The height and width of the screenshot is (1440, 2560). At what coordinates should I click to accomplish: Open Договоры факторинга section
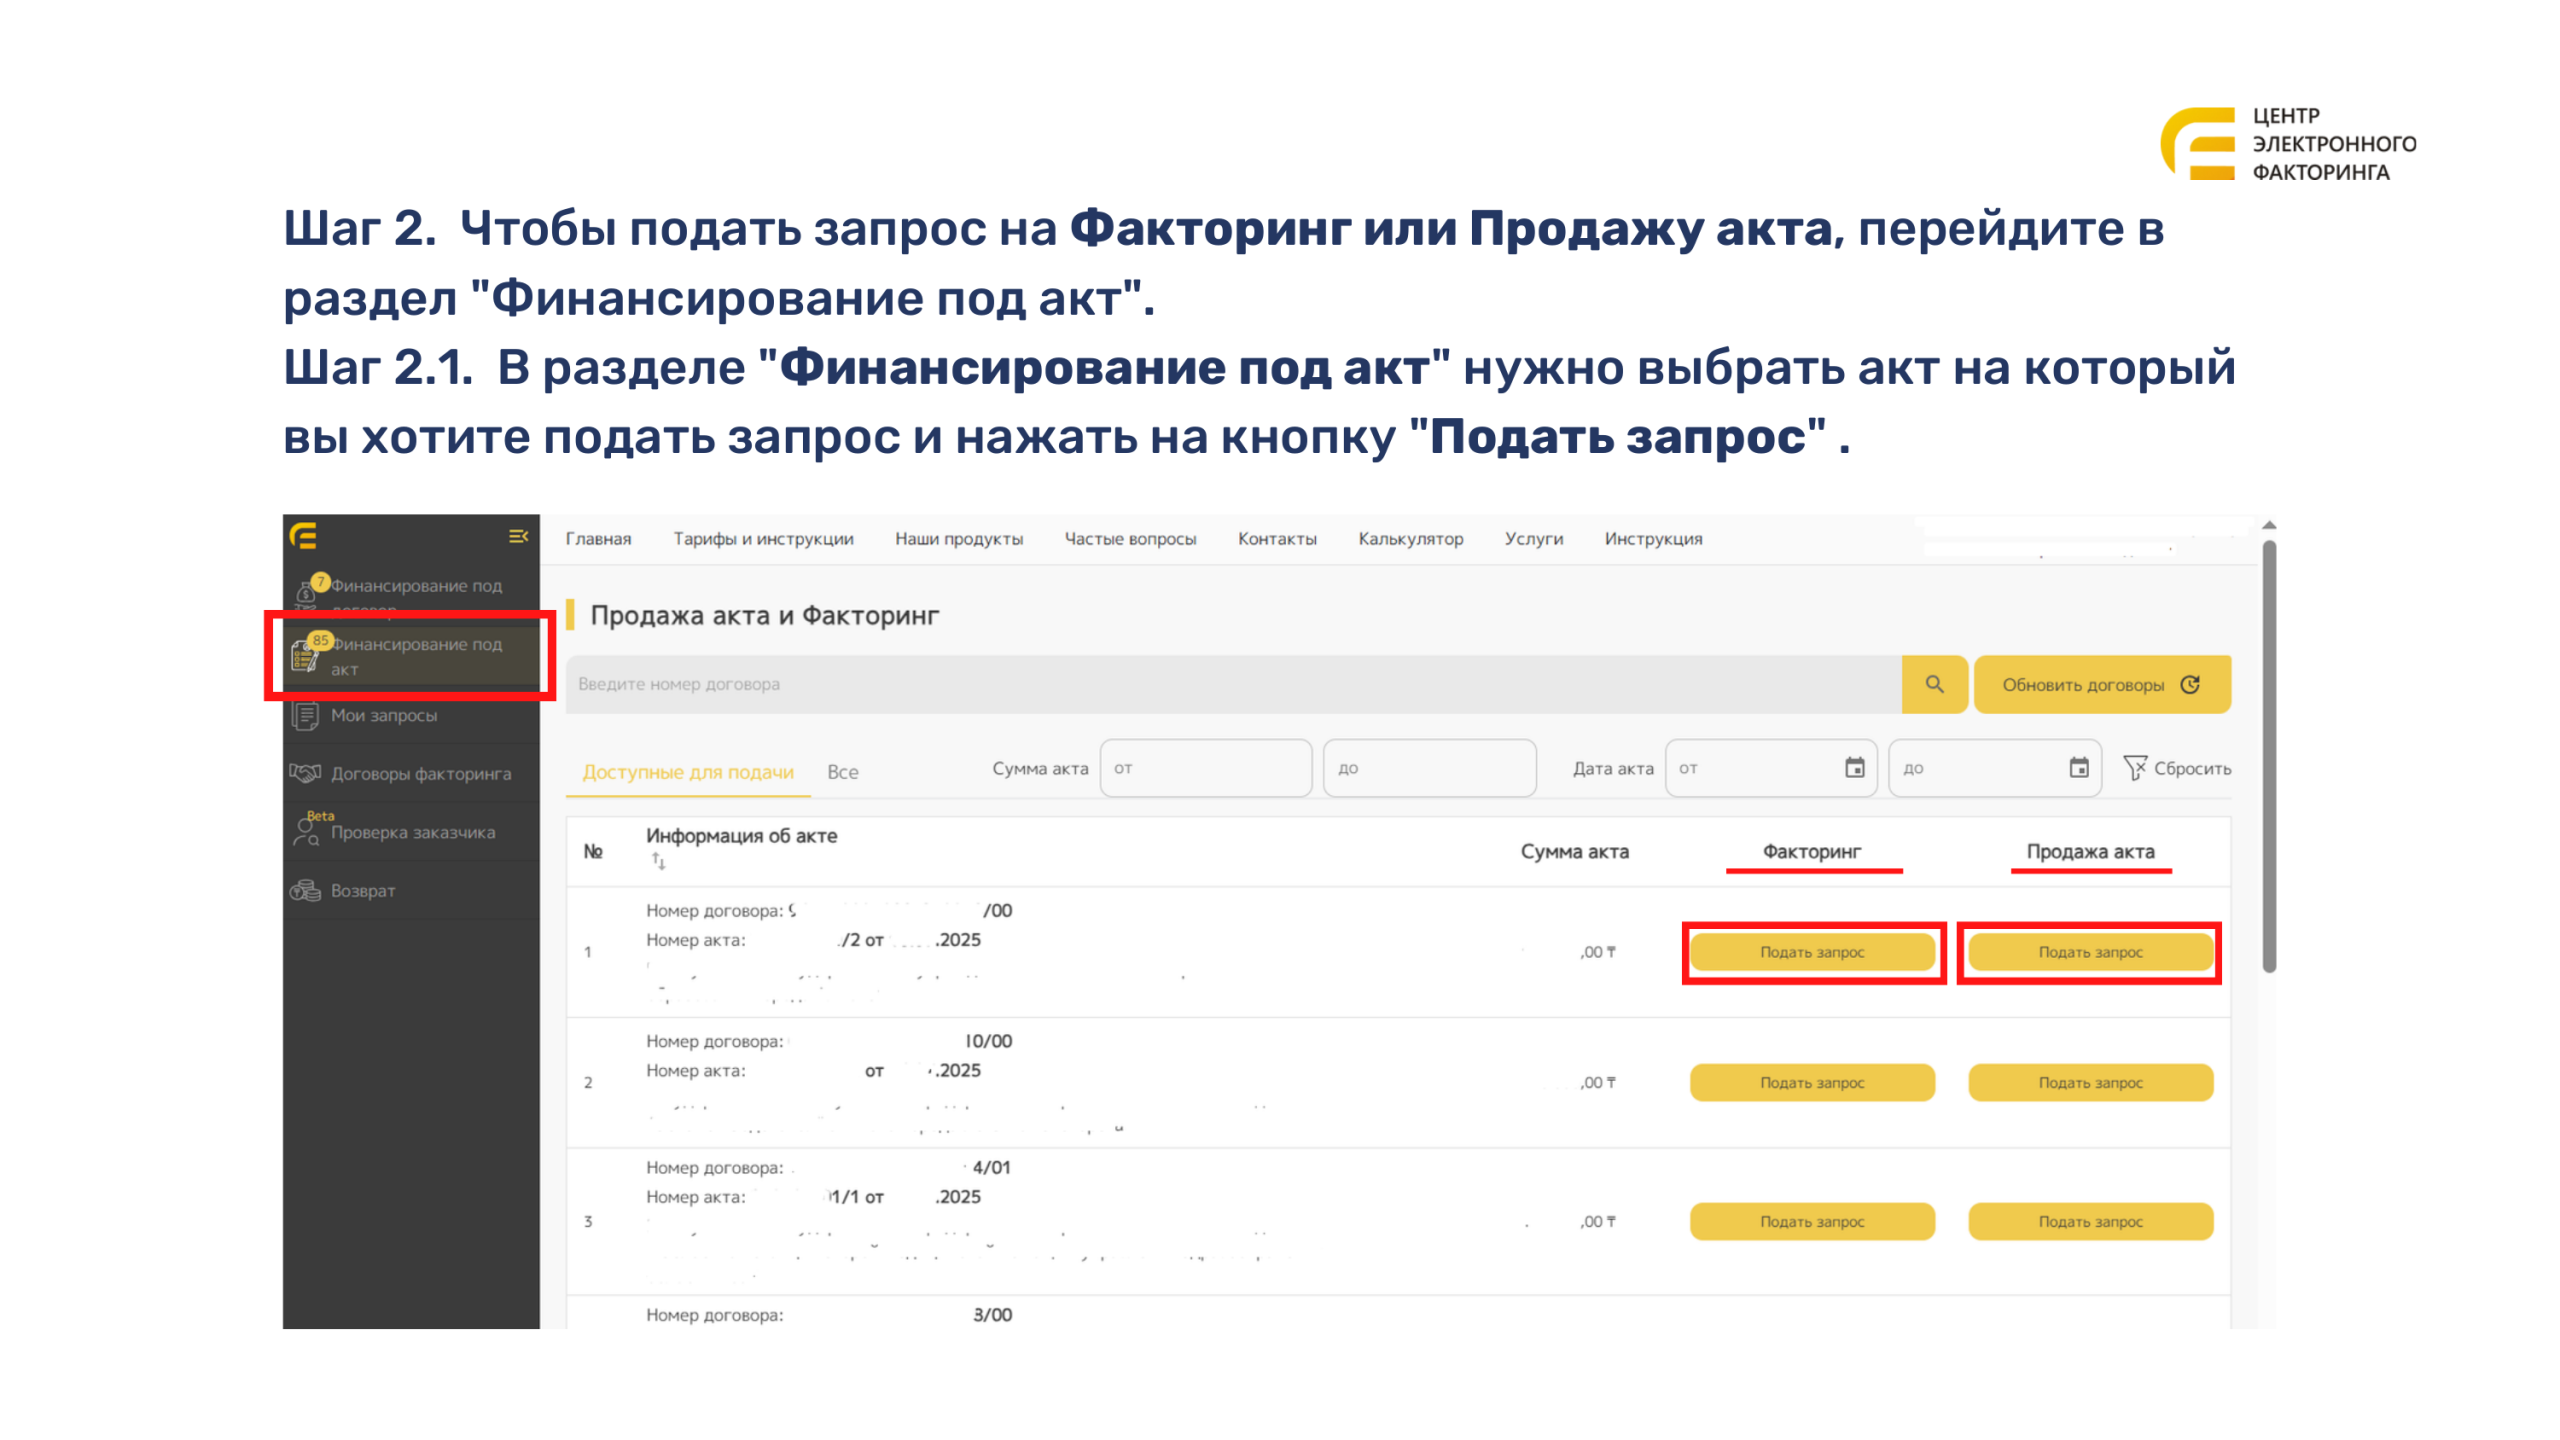410,773
